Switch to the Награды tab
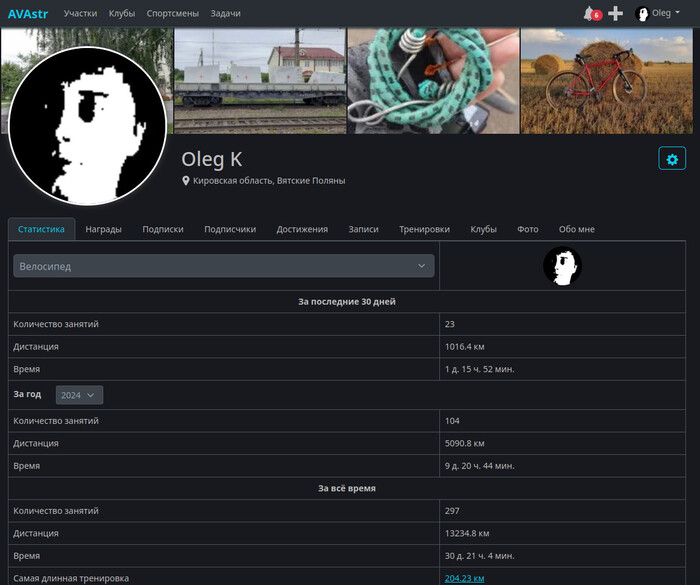 click(104, 229)
